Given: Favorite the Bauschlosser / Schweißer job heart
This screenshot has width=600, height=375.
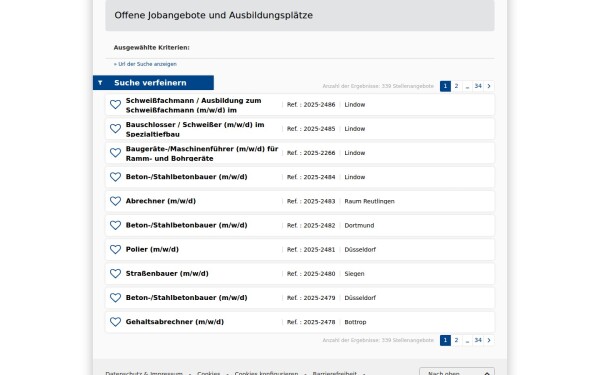Looking at the screenshot, I should [x=115, y=129].
